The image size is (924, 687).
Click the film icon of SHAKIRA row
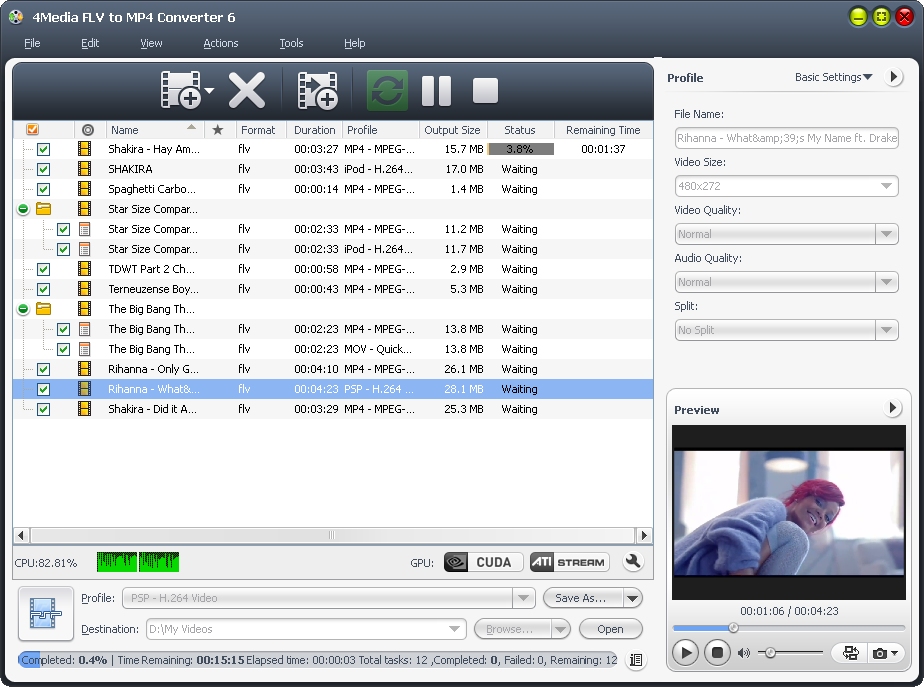click(x=84, y=169)
